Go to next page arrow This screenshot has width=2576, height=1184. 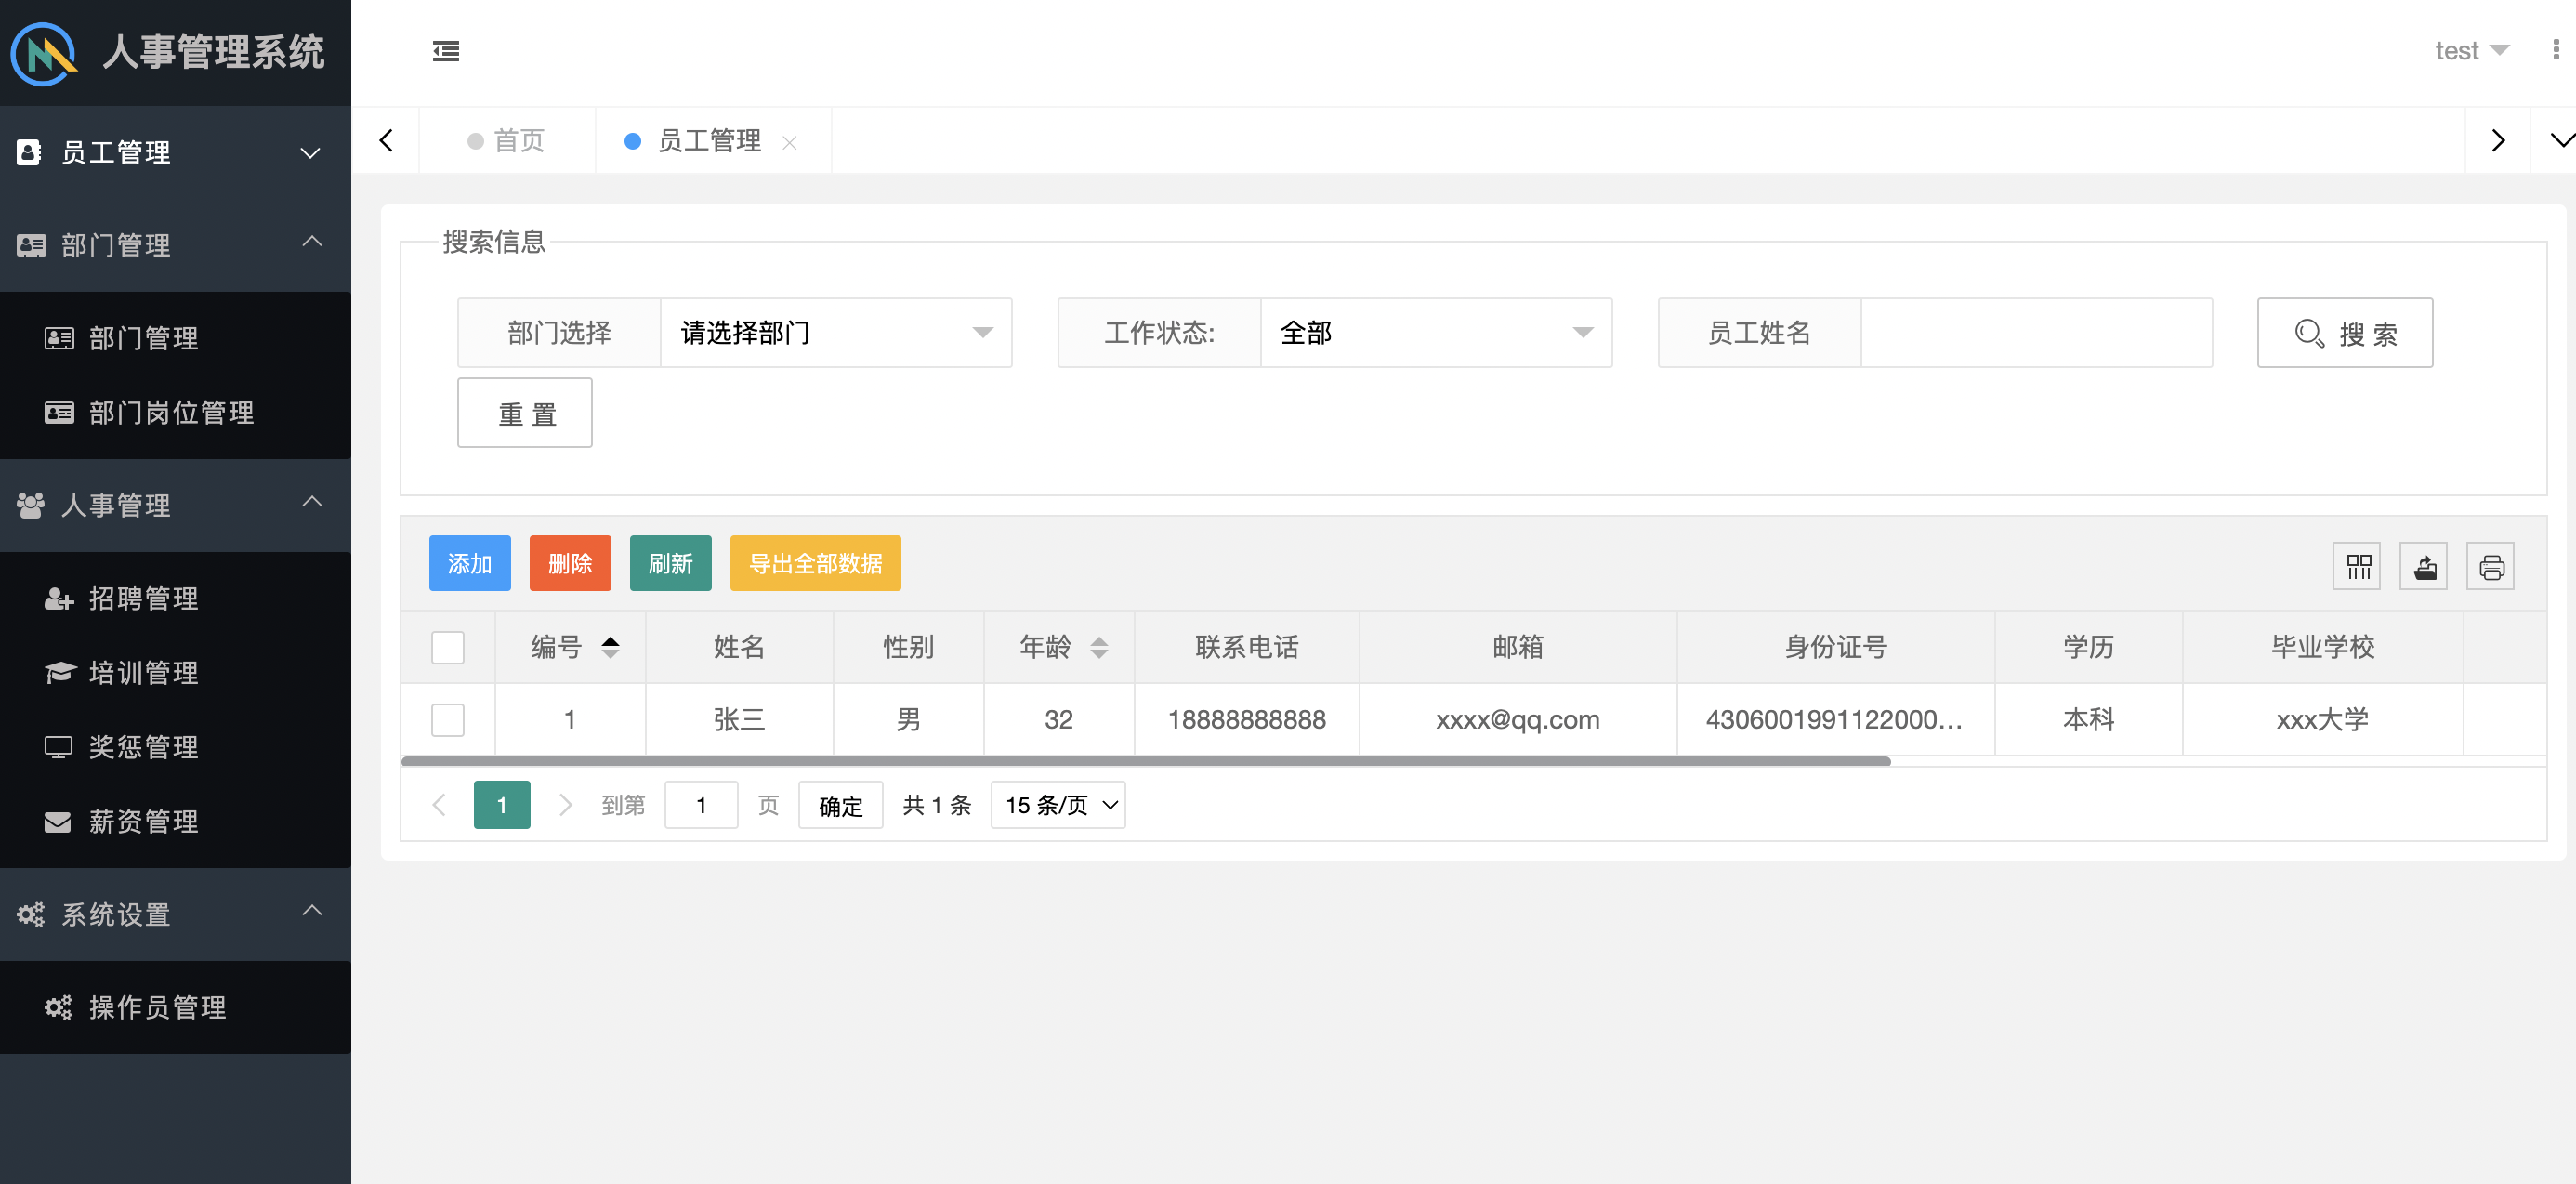[x=565, y=805]
